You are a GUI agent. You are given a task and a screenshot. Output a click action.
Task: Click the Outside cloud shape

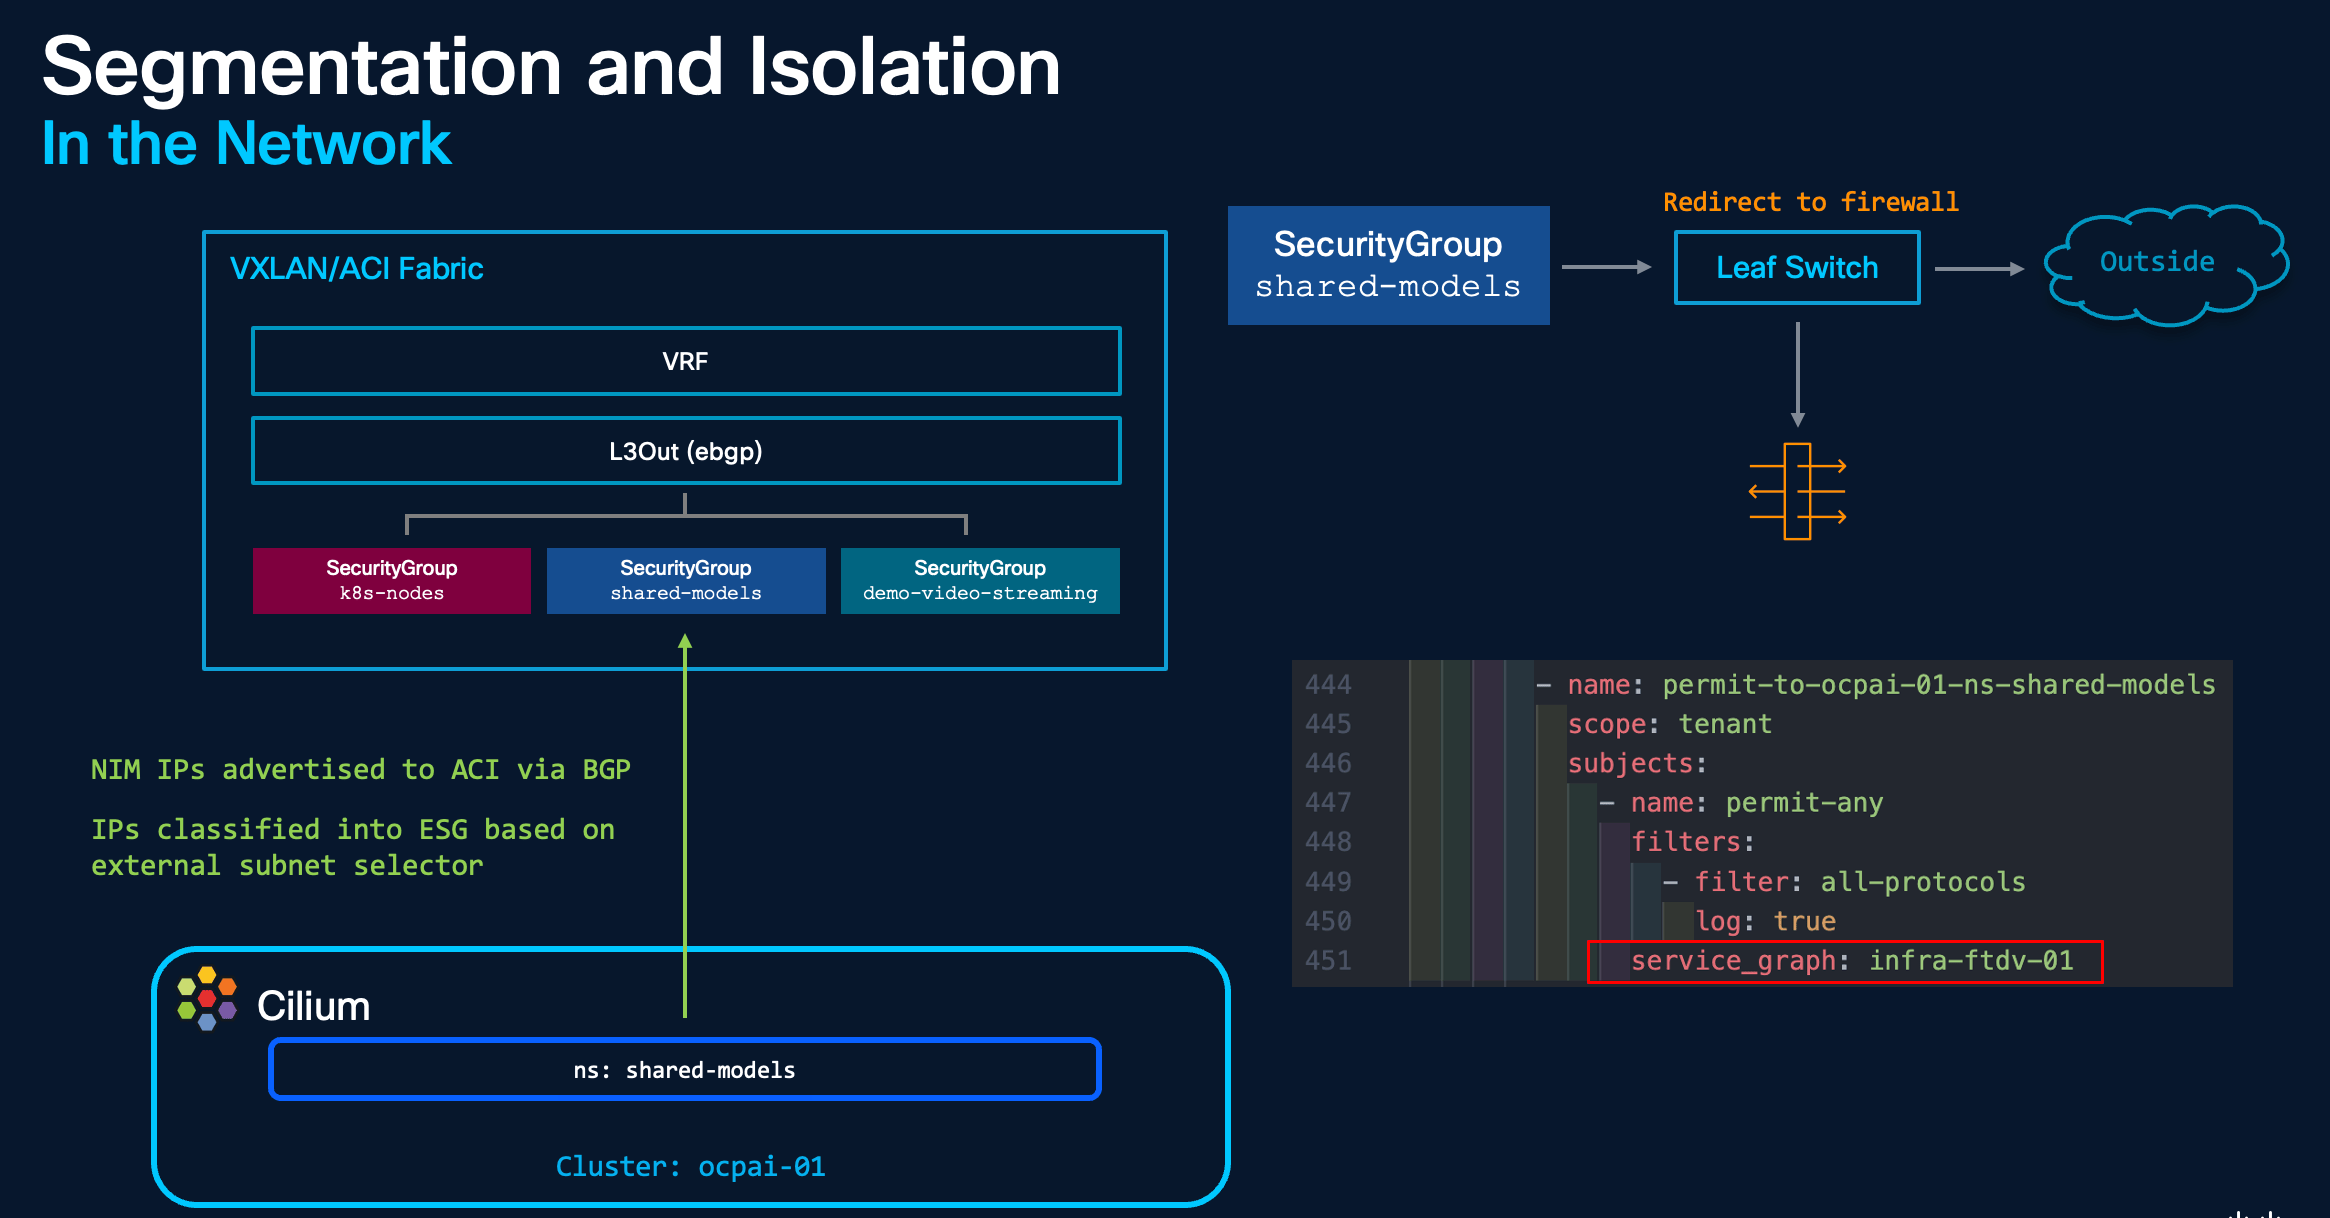pos(2166,265)
